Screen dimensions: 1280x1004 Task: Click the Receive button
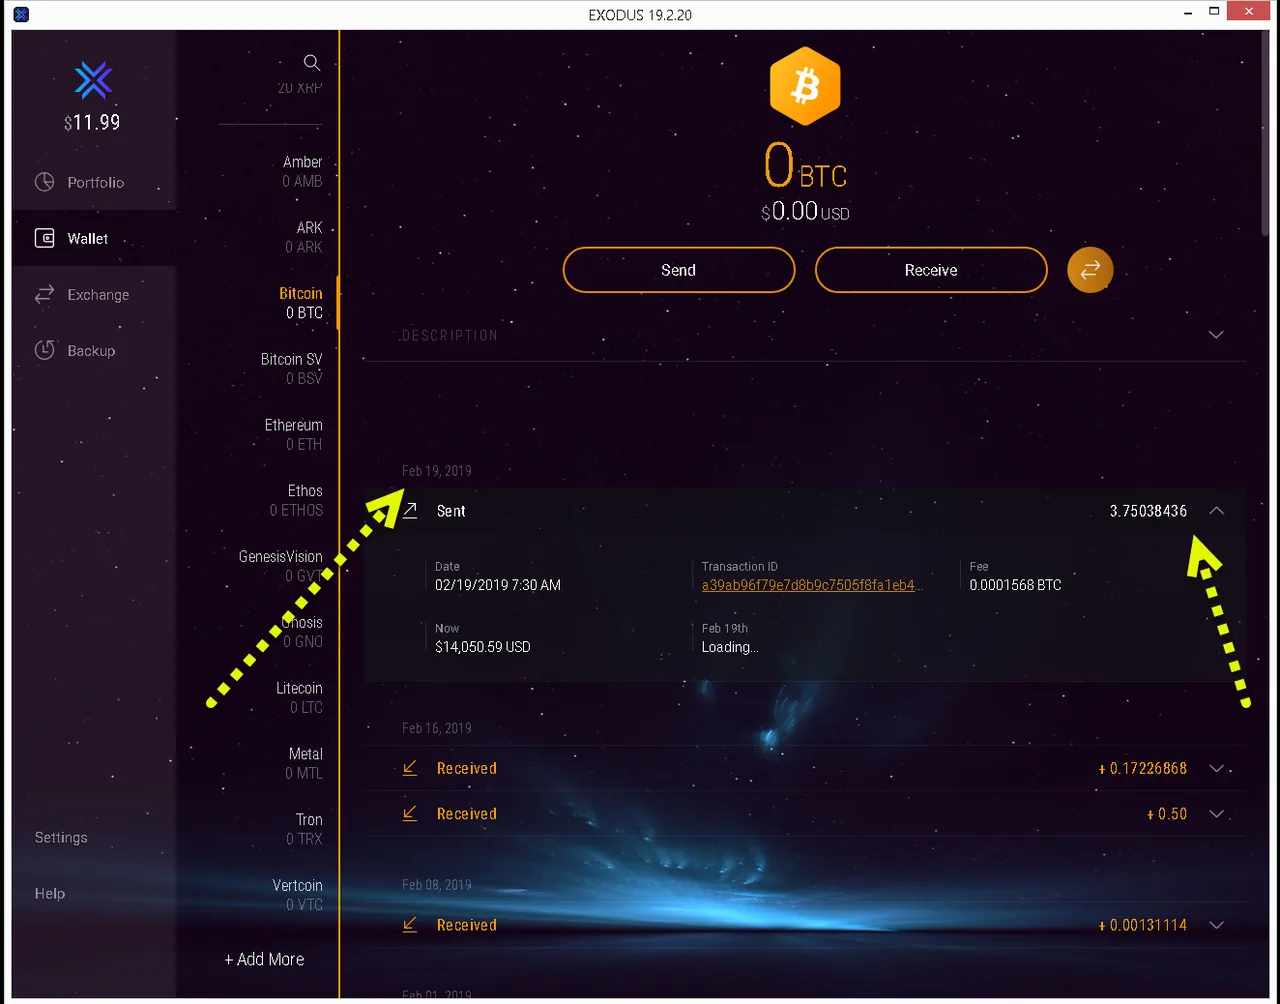931,270
